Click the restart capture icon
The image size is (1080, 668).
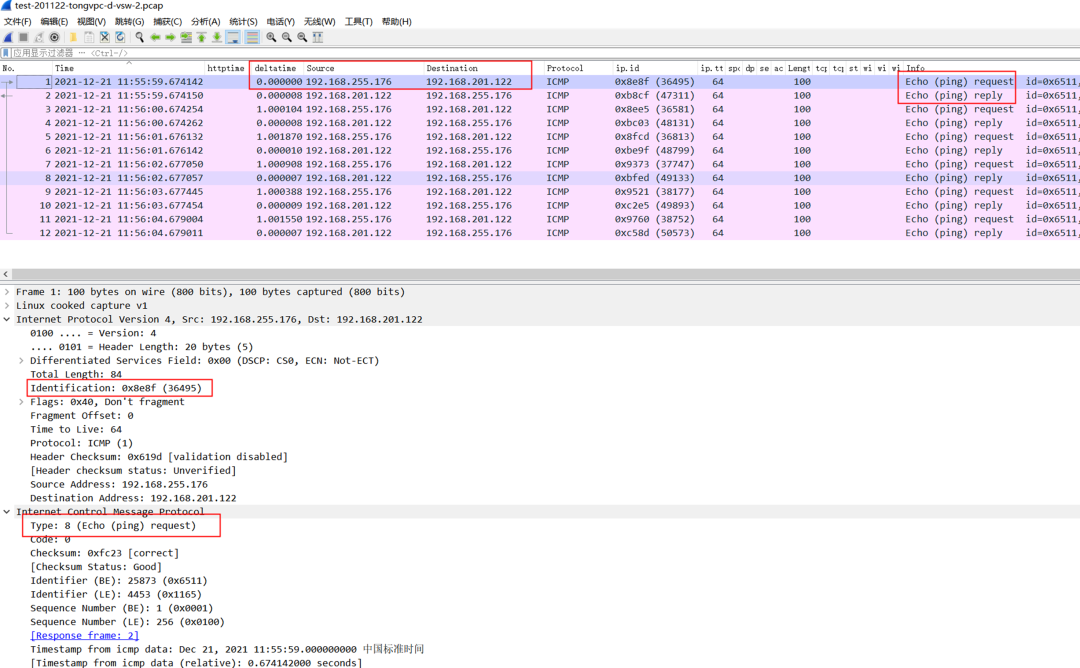click(39, 37)
